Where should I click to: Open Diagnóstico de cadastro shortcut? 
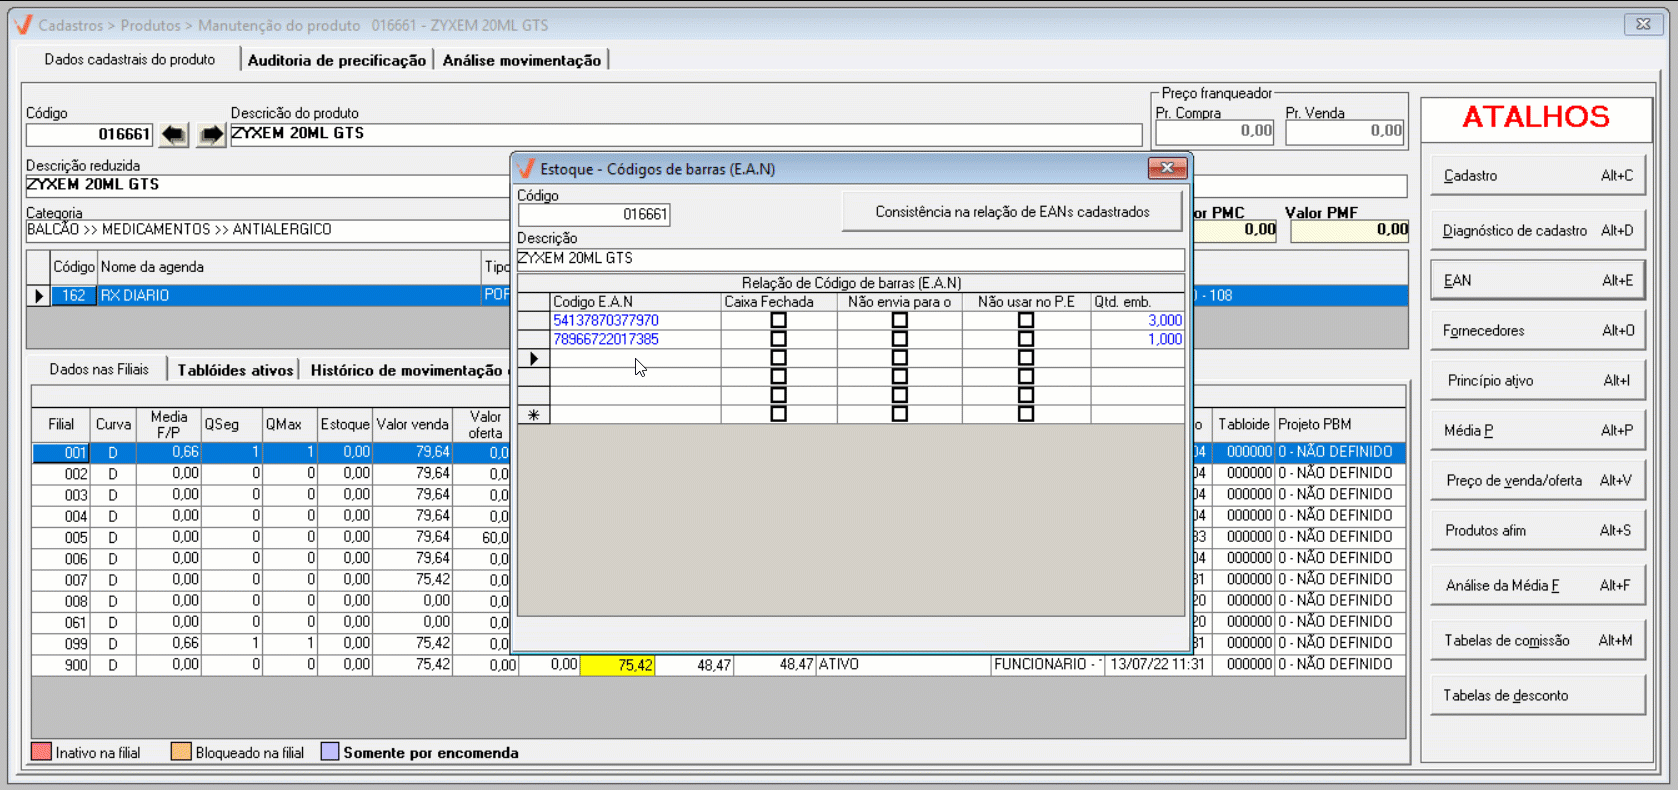pos(1537,231)
